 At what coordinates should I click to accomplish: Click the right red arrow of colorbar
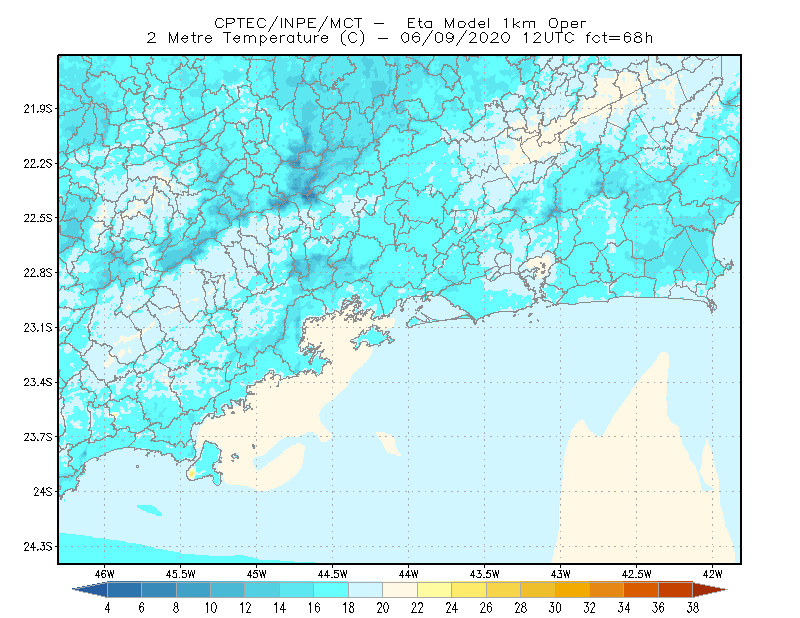pos(710,590)
